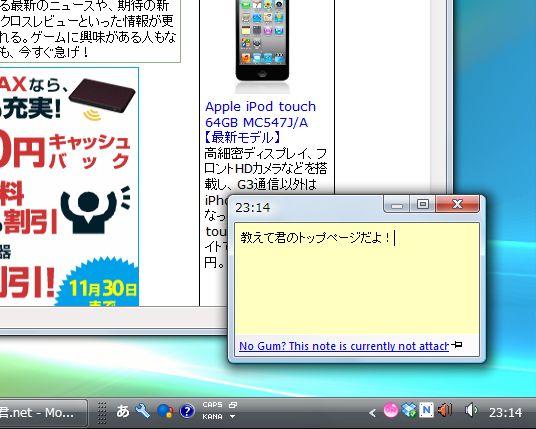Click the blue 'N' tray icon
The width and height of the screenshot is (536, 429).
(426, 410)
